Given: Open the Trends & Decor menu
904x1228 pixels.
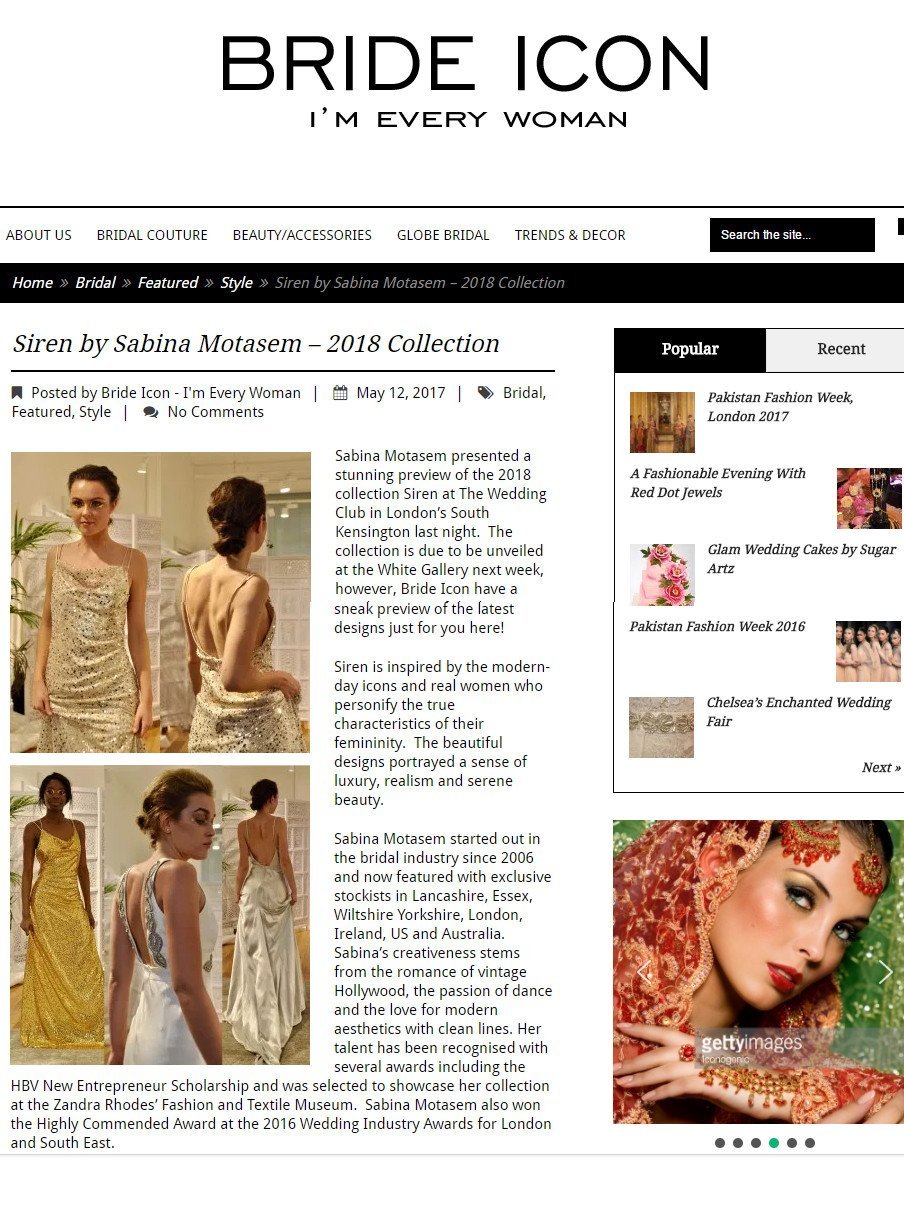Looking at the screenshot, I should 570,235.
